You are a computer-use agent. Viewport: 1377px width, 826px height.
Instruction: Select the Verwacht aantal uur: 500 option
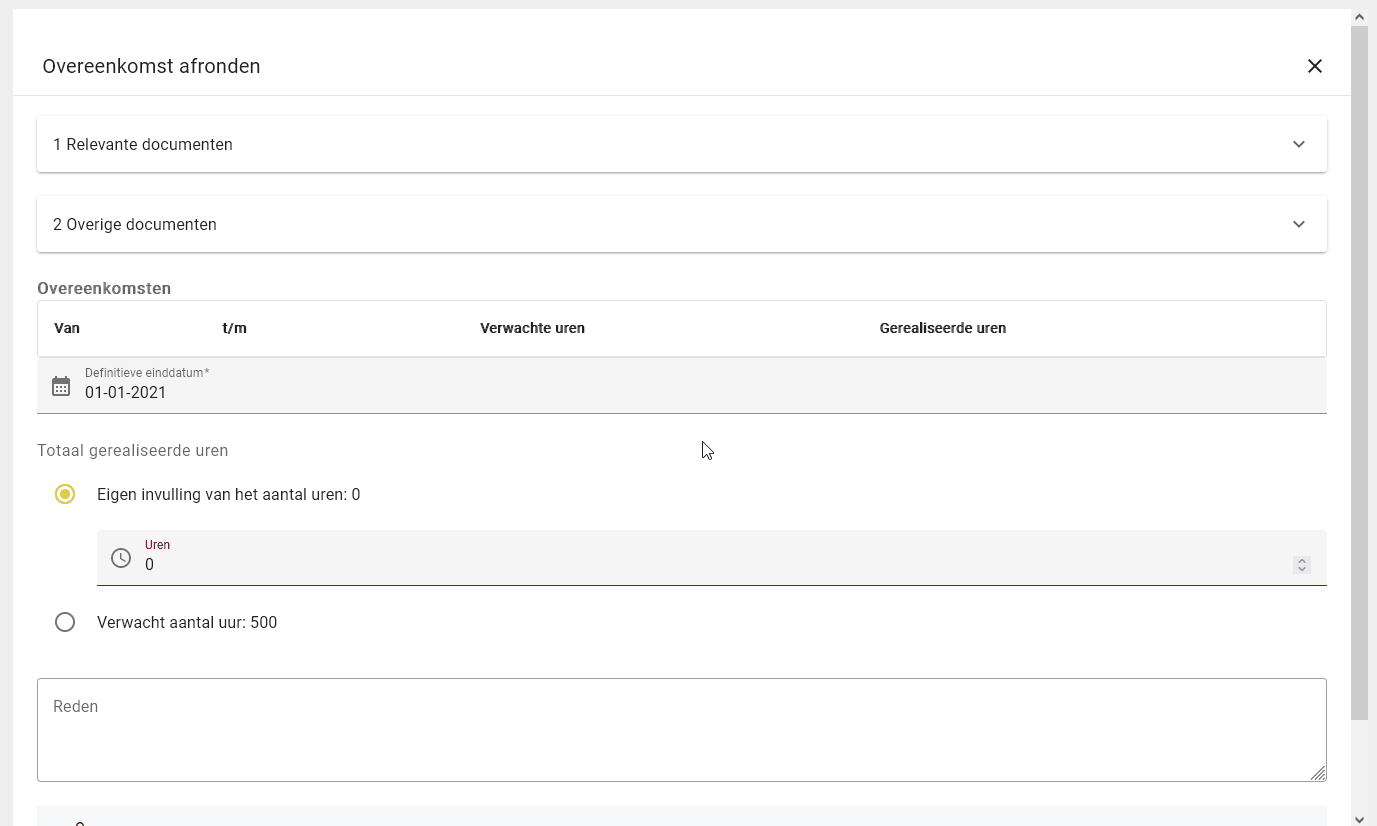point(65,621)
